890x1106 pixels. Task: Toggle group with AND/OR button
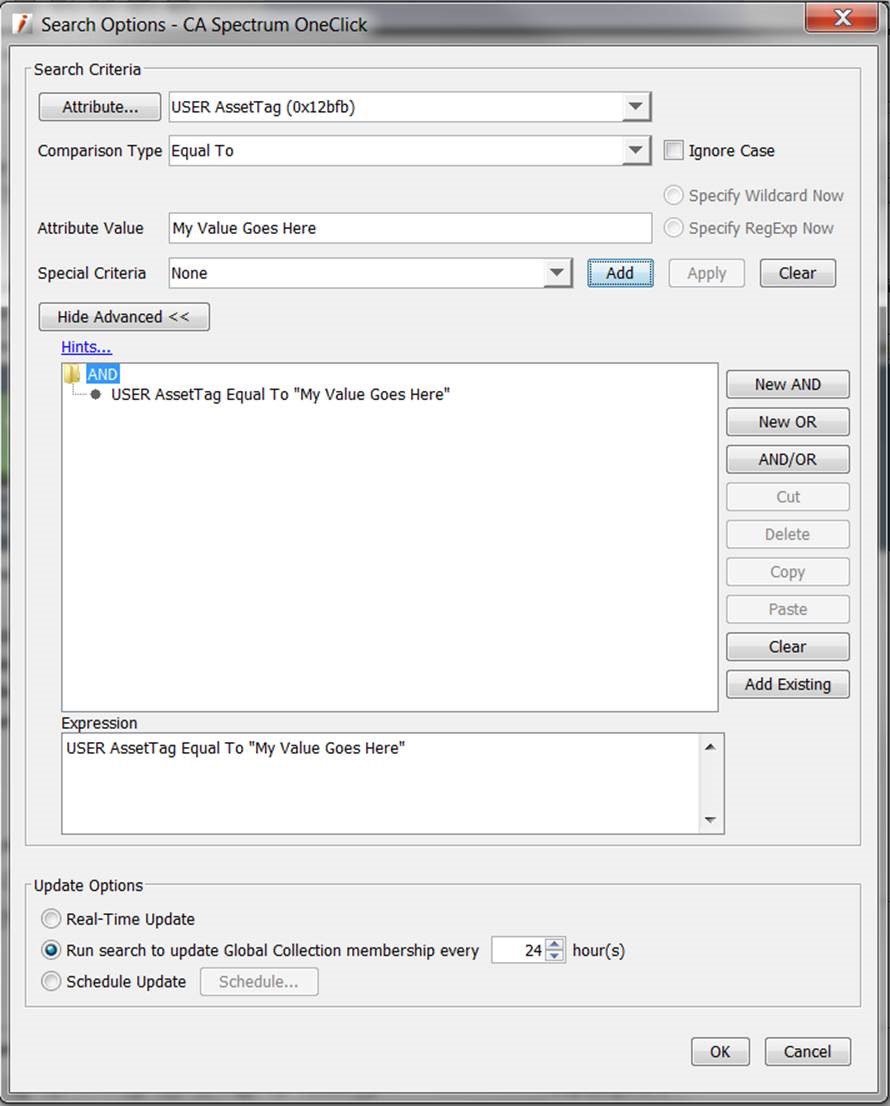[787, 459]
